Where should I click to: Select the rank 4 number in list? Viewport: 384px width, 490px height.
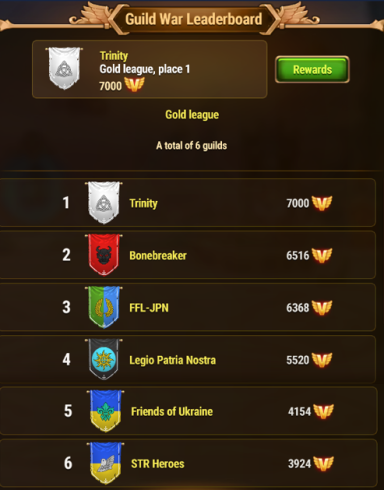point(66,359)
